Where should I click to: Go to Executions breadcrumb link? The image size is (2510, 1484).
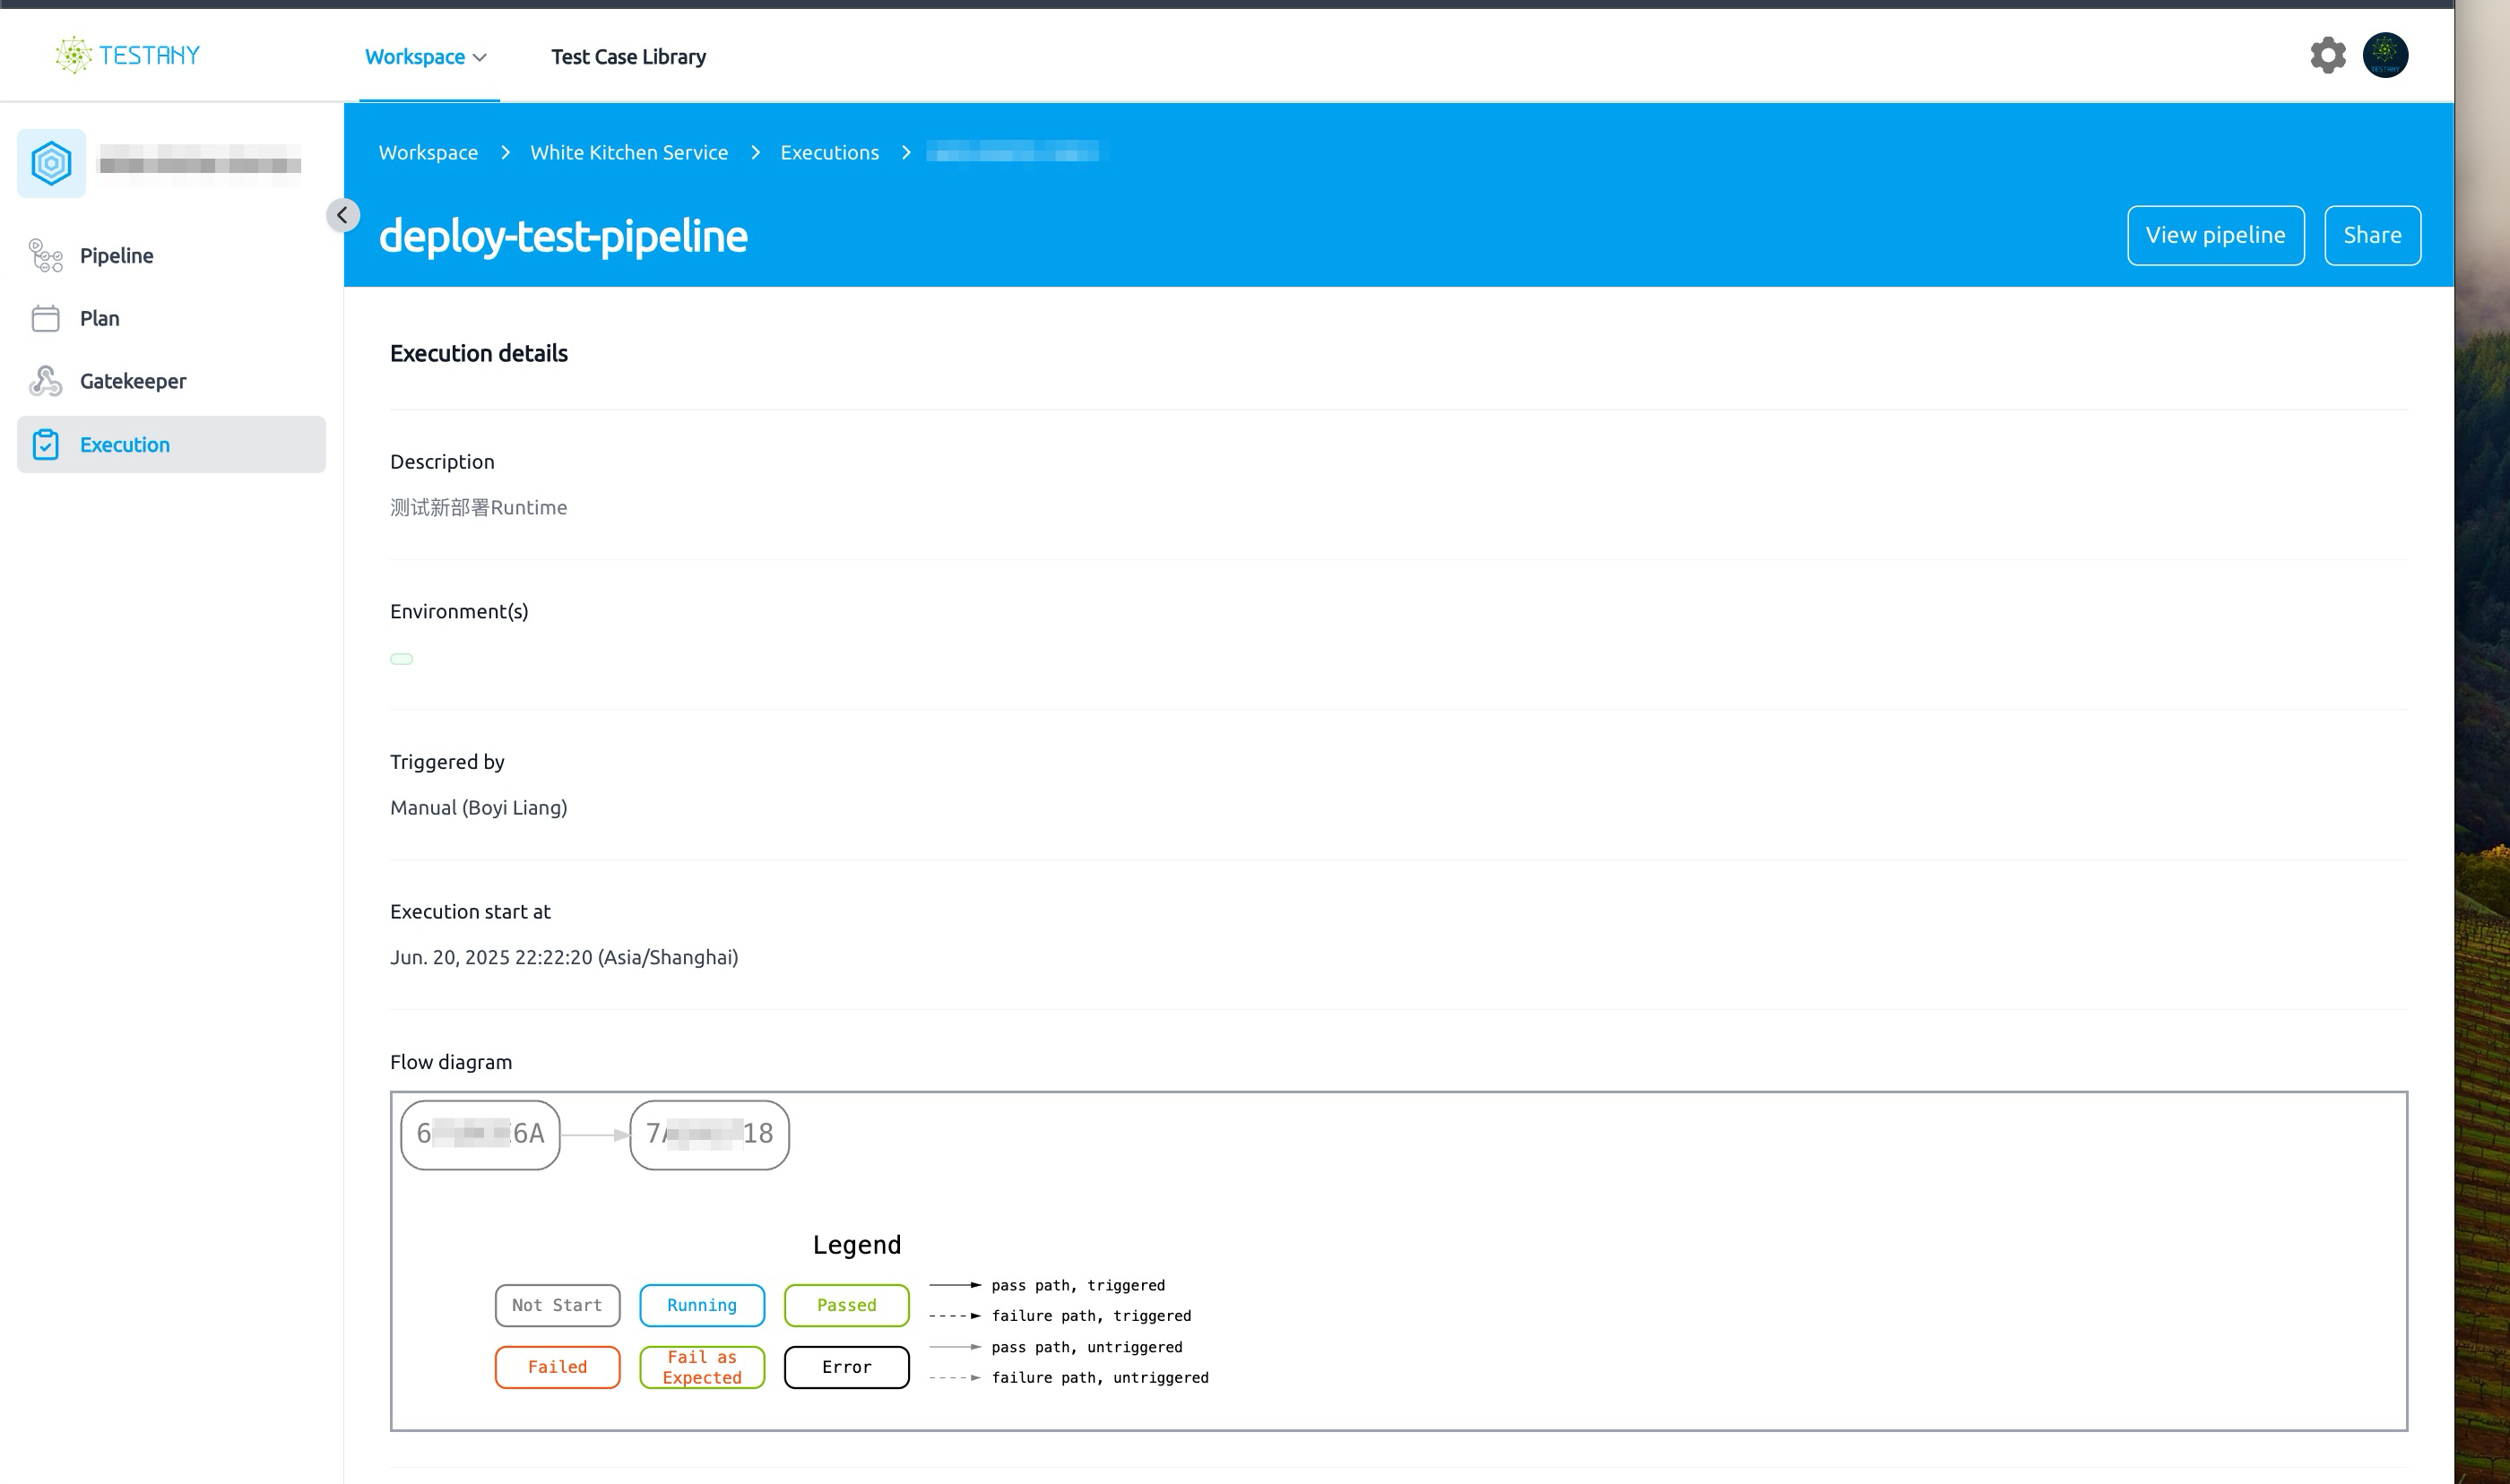(830, 153)
